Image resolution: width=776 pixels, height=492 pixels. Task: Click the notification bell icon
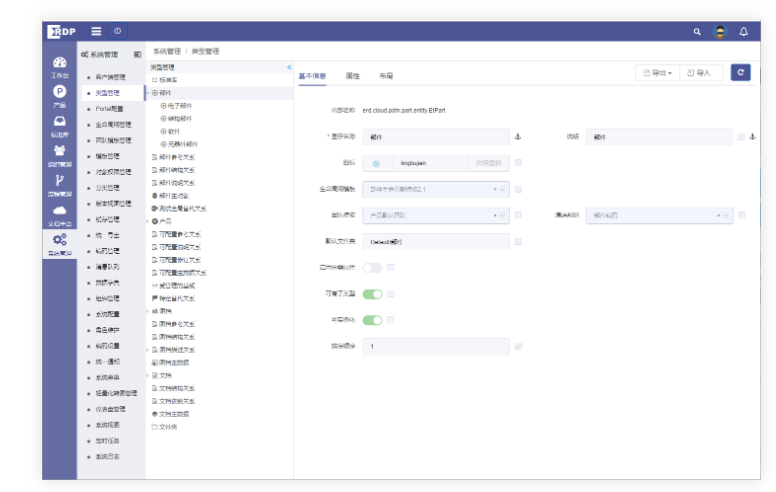[743, 32]
